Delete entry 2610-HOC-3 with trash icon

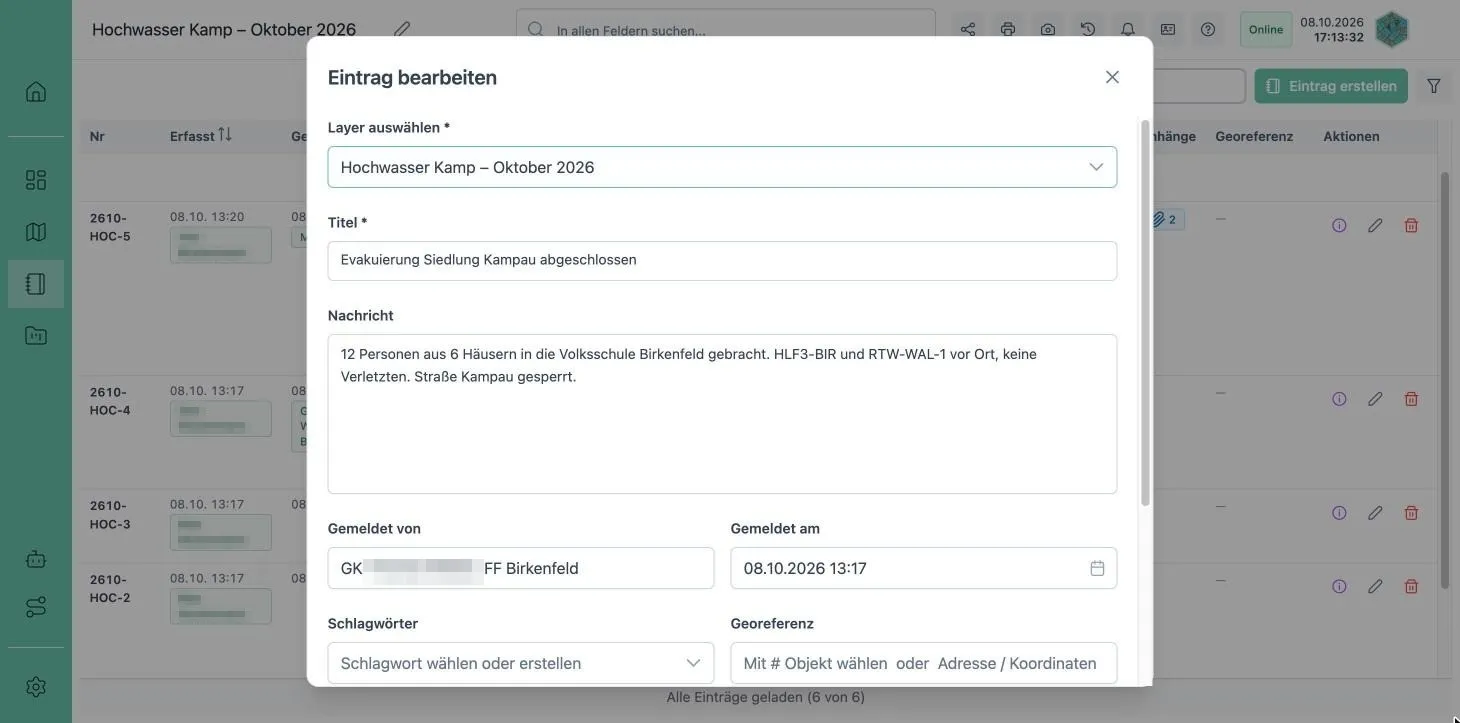[1411, 513]
